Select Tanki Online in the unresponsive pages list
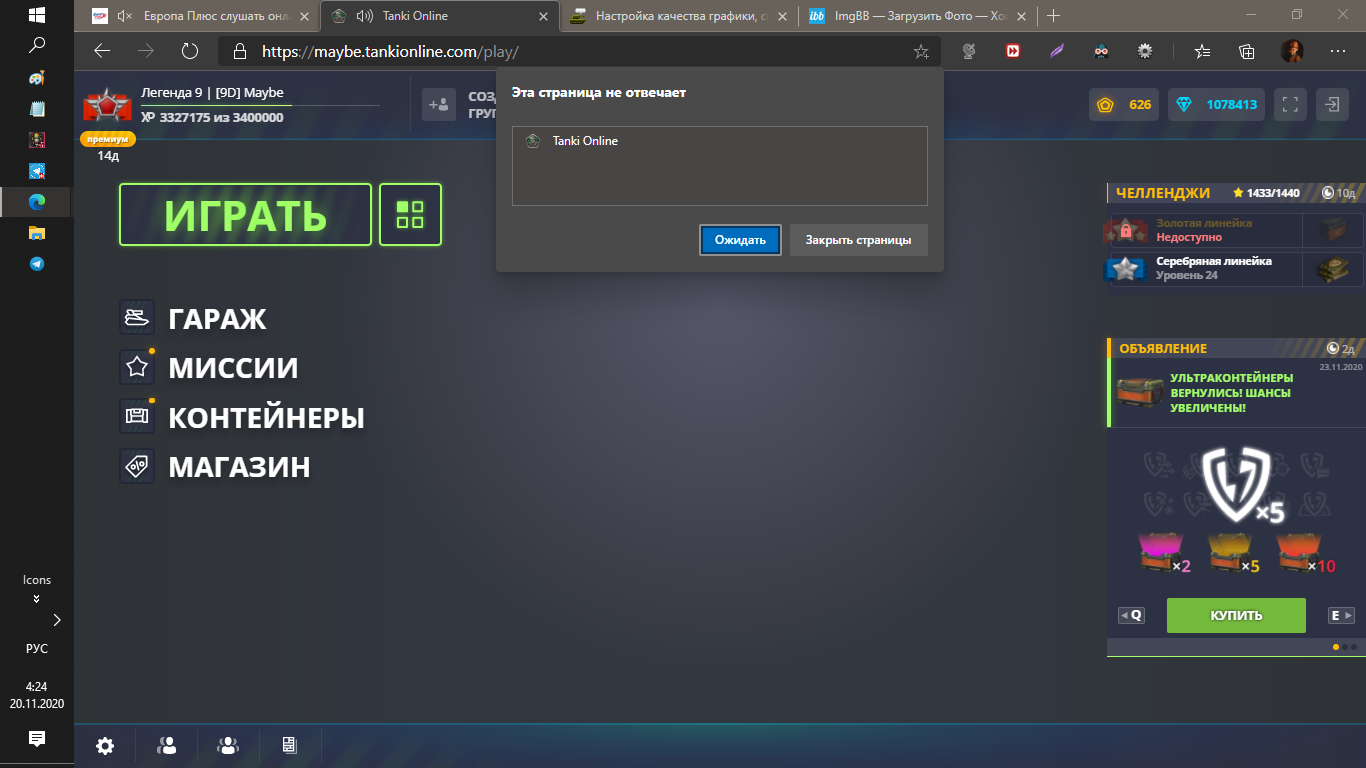 (720, 141)
